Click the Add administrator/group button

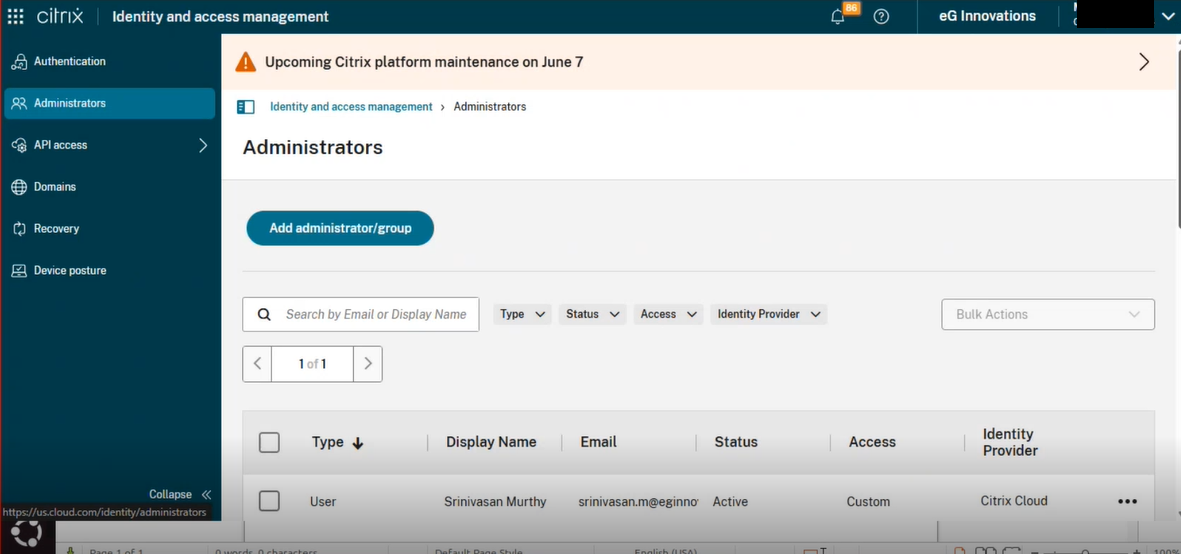point(340,228)
